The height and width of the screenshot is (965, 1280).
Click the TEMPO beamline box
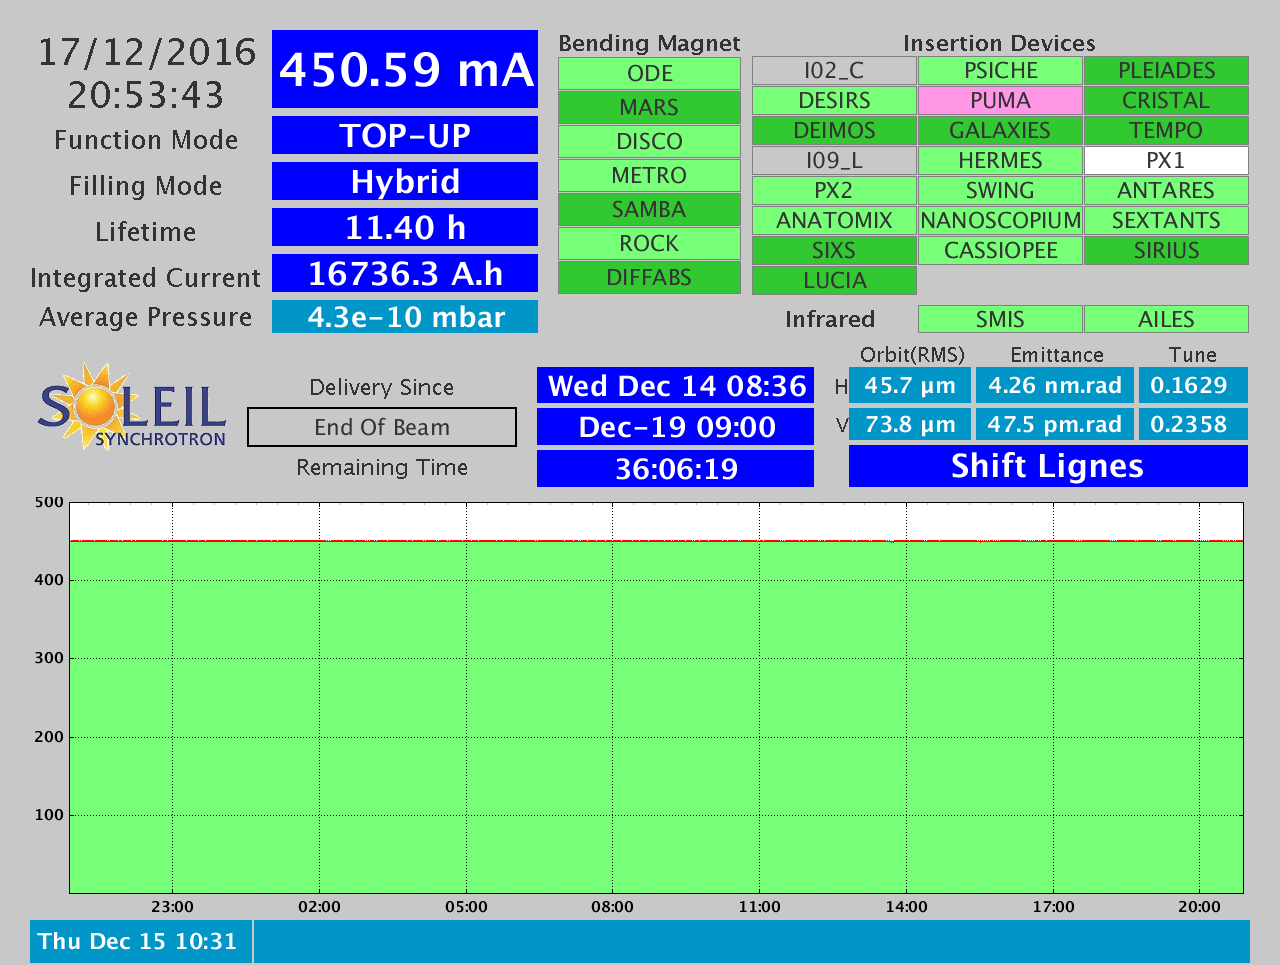(x=1166, y=131)
